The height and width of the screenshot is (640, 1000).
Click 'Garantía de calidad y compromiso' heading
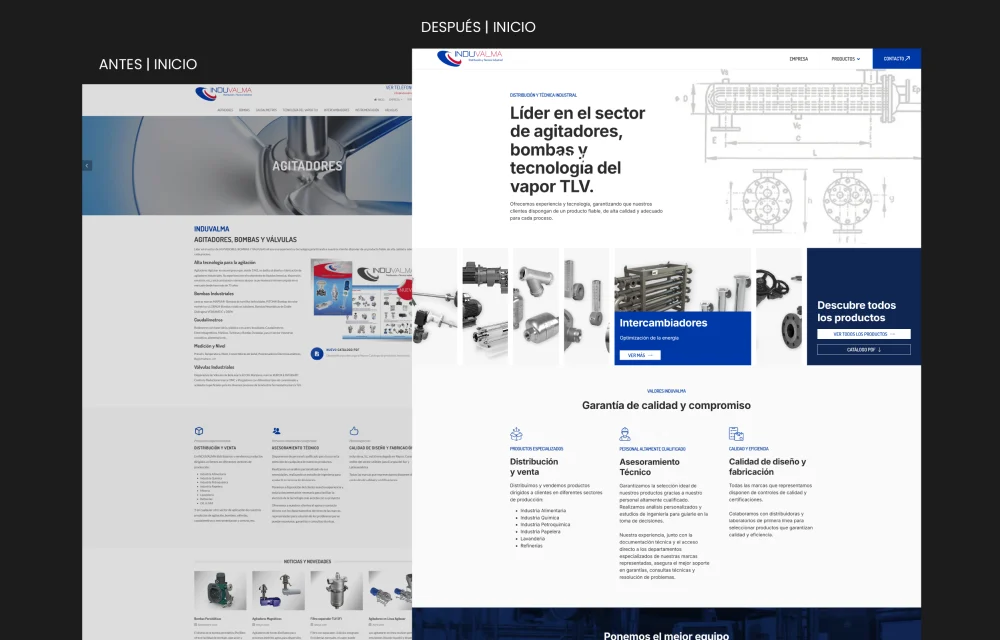666,405
